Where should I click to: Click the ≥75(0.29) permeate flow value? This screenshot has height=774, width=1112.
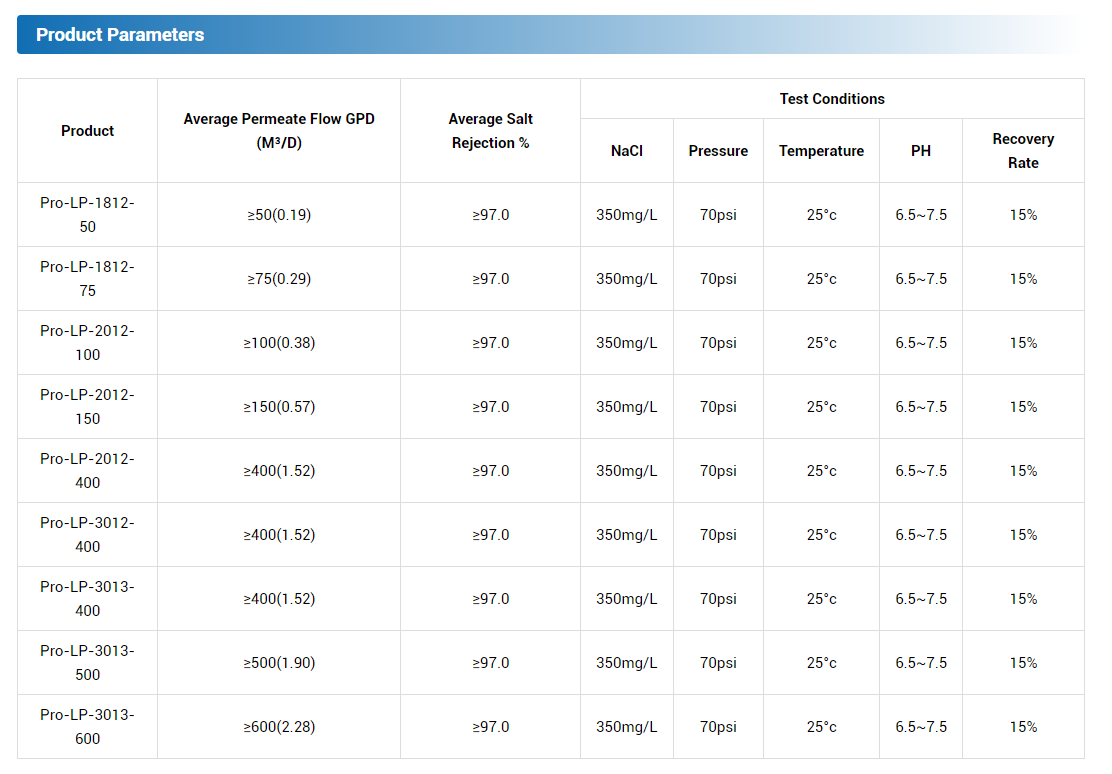[279, 279]
